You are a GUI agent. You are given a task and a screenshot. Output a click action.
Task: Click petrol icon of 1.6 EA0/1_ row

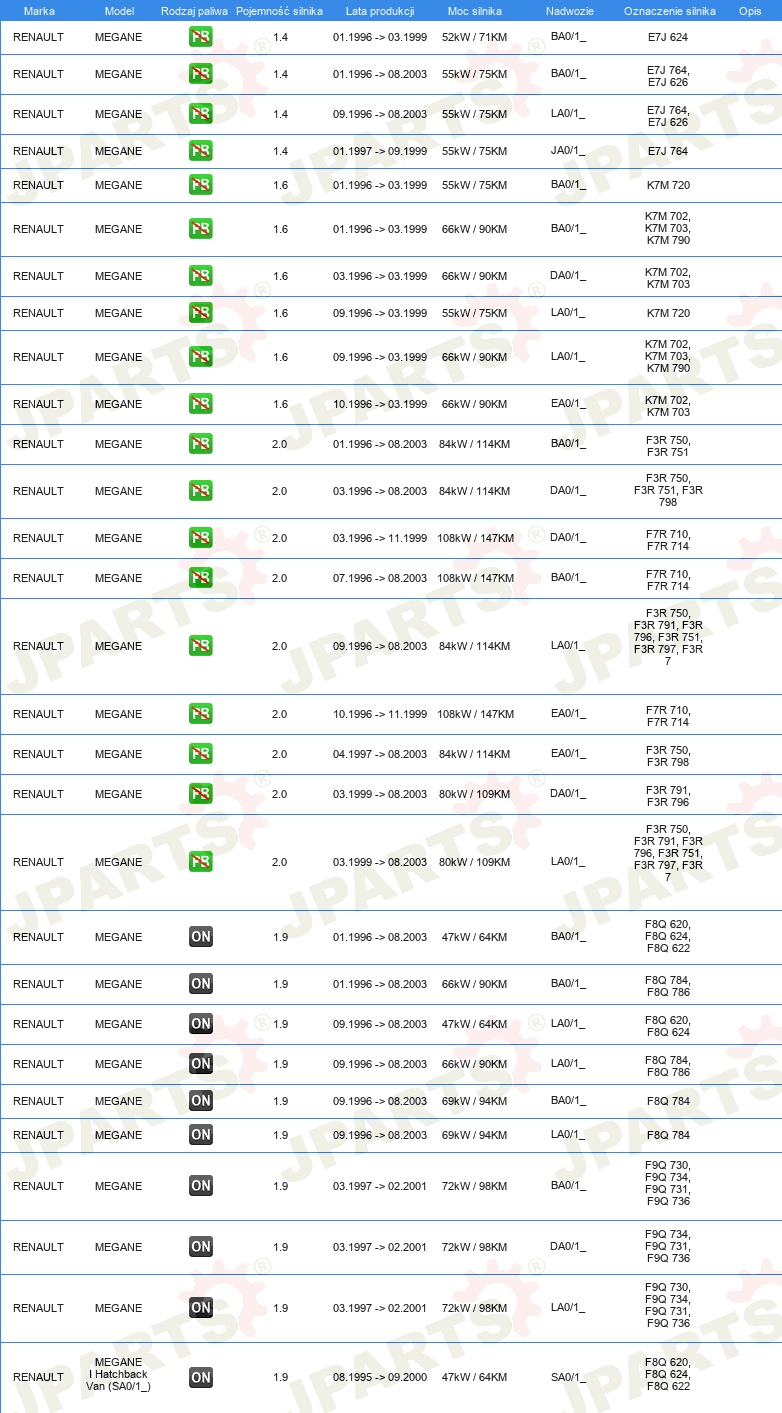click(x=201, y=404)
